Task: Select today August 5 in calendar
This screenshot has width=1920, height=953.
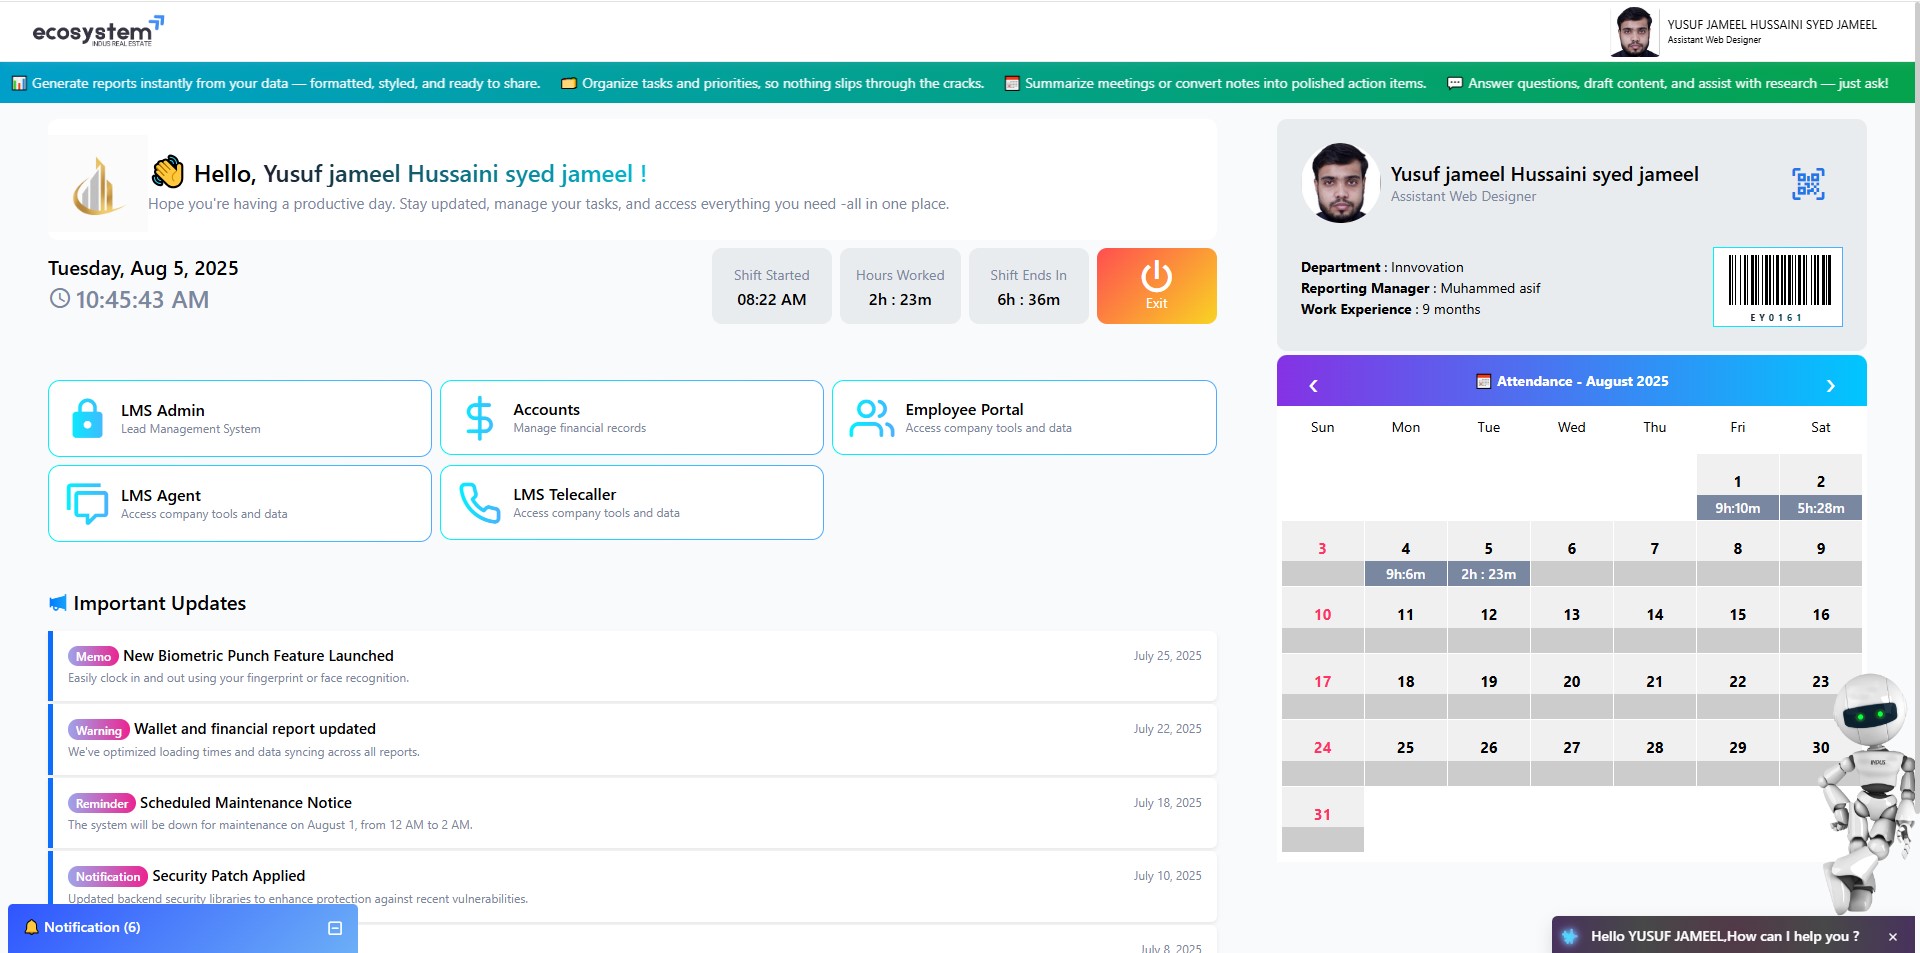Action: click(x=1488, y=554)
